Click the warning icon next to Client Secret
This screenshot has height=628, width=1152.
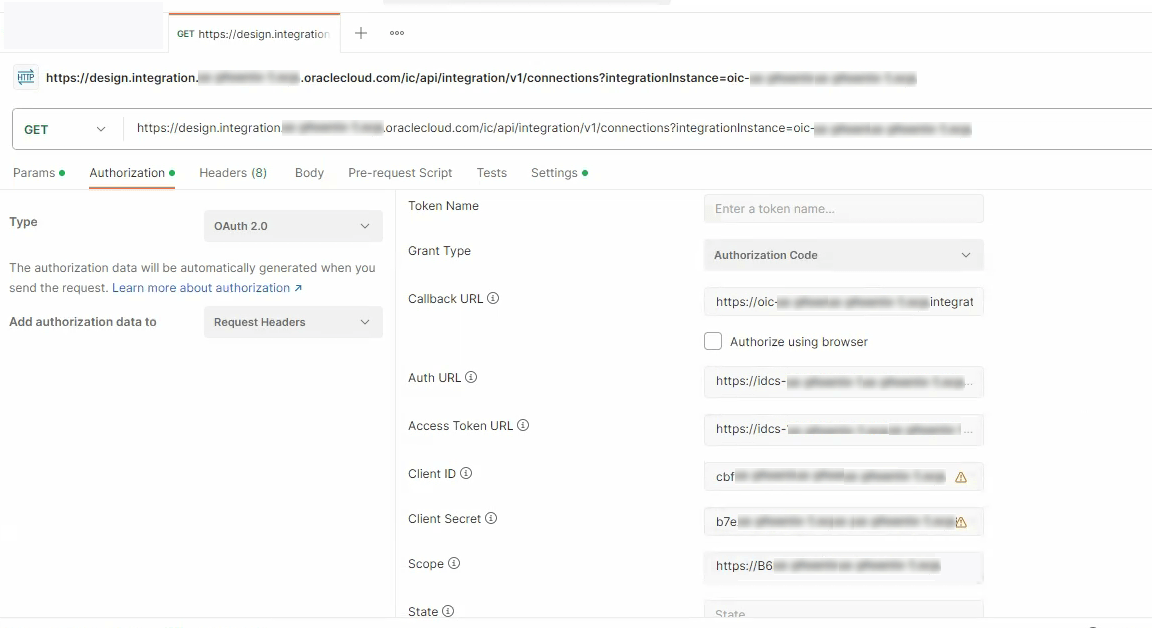961,522
